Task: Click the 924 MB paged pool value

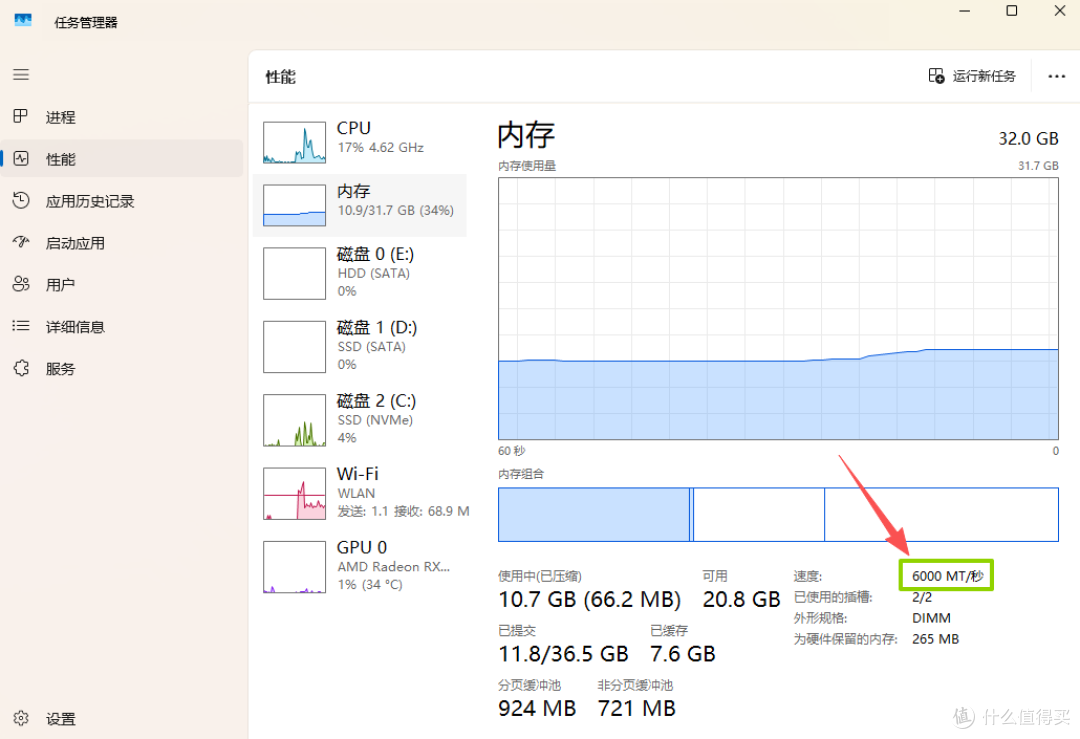Action: click(x=537, y=708)
